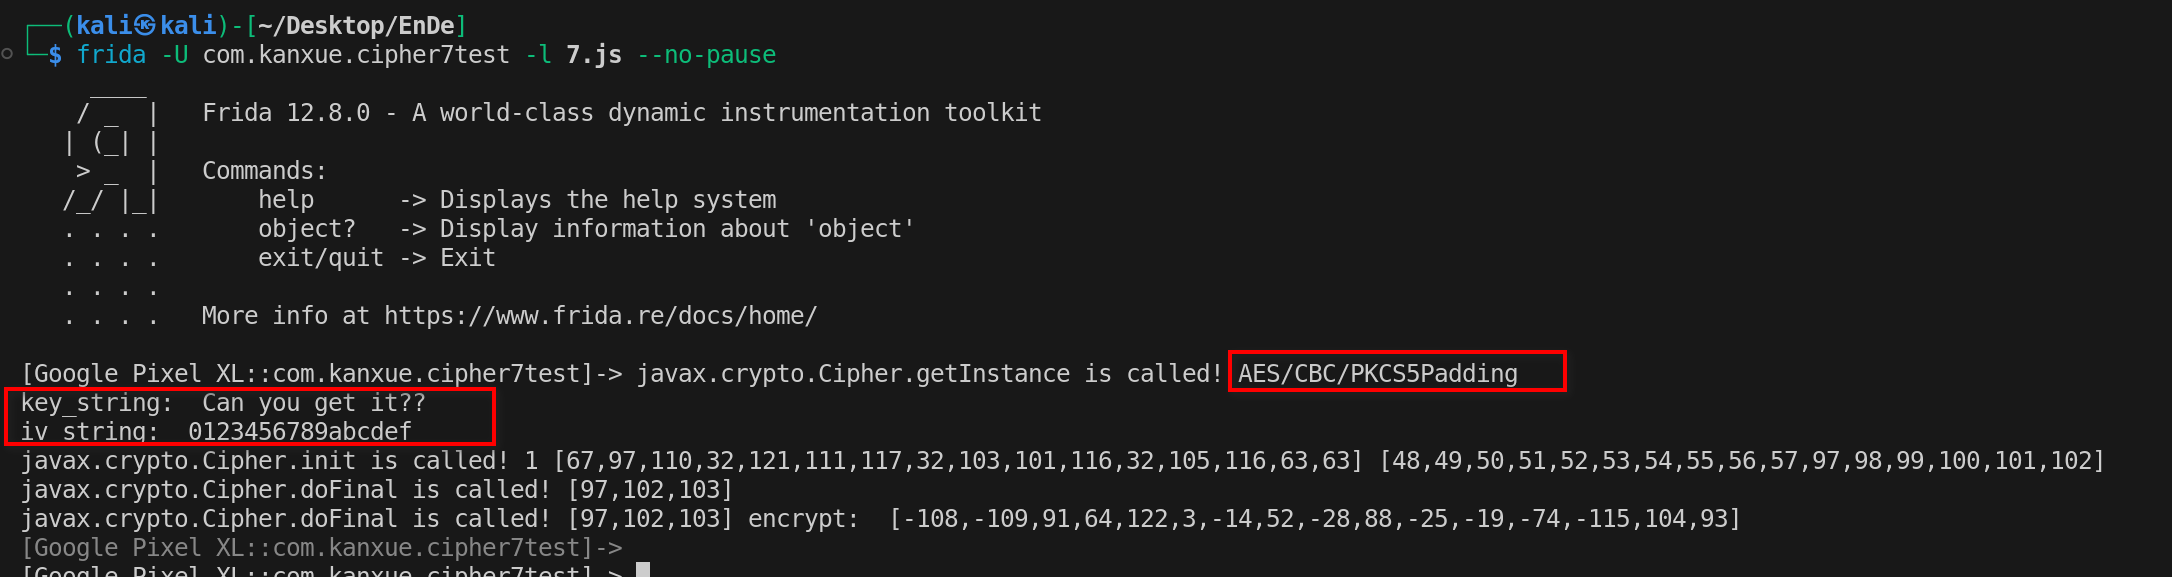
Task: Click the Cipher.getInstance is called message
Action: (x=929, y=374)
